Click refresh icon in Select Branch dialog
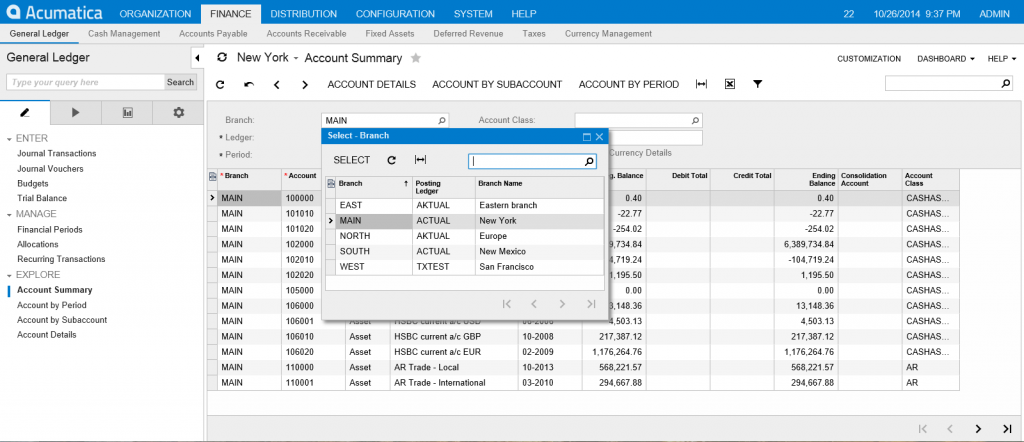The width and height of the screenshot is (1024, 442). coord(392,160)
